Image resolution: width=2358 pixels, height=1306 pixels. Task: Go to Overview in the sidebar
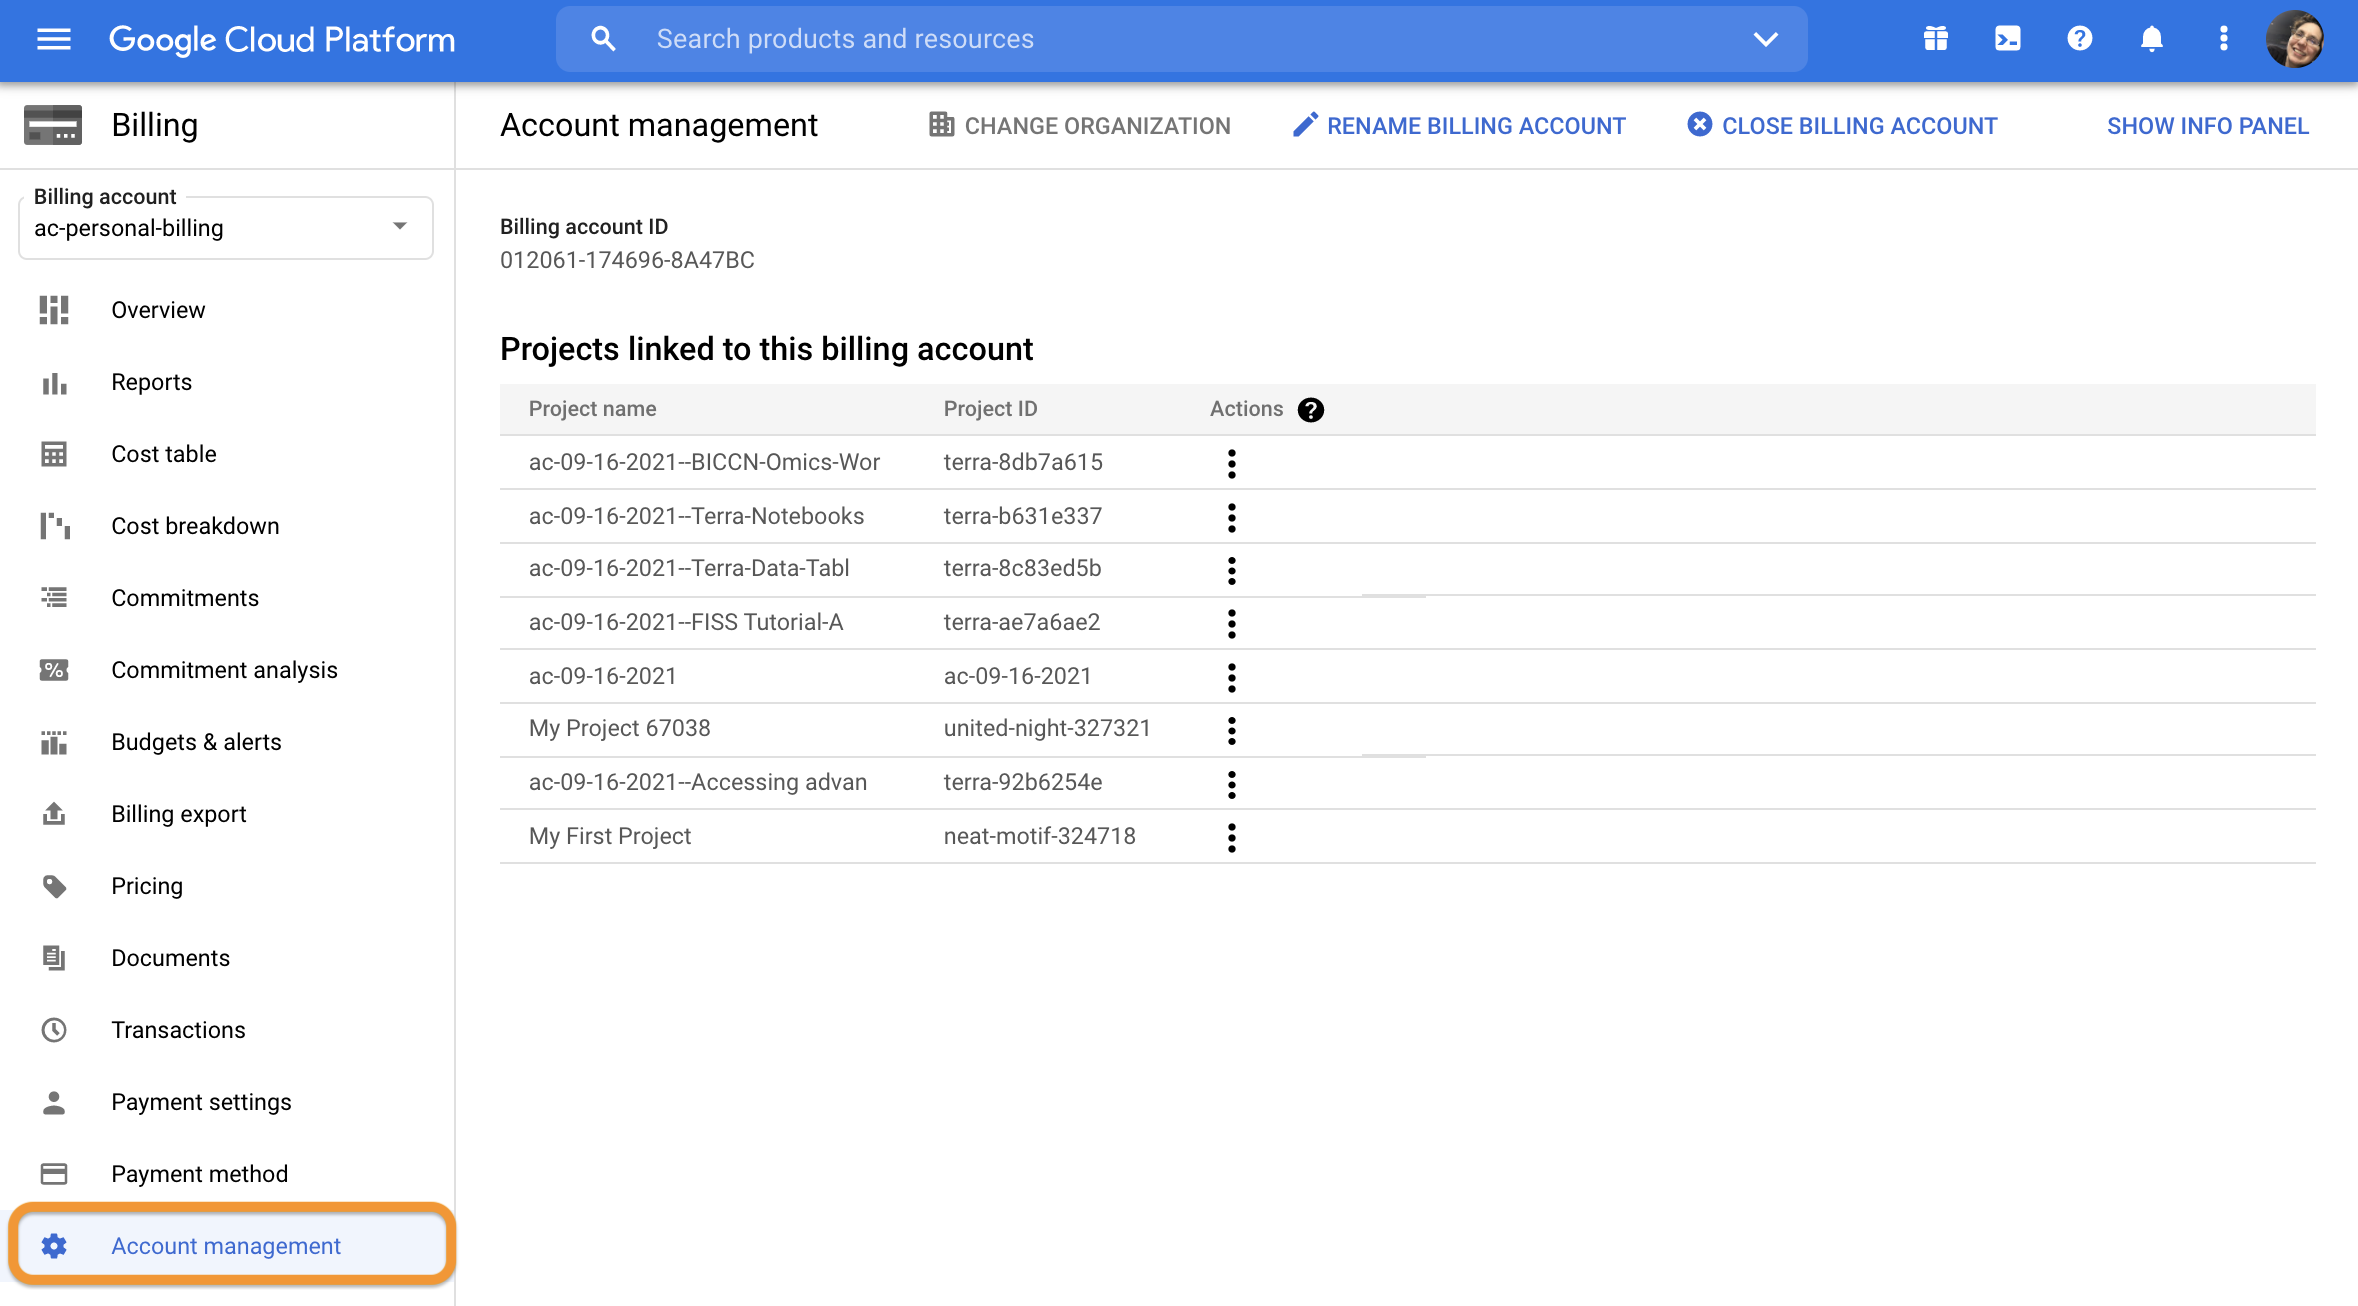click(x=158, y=310)
